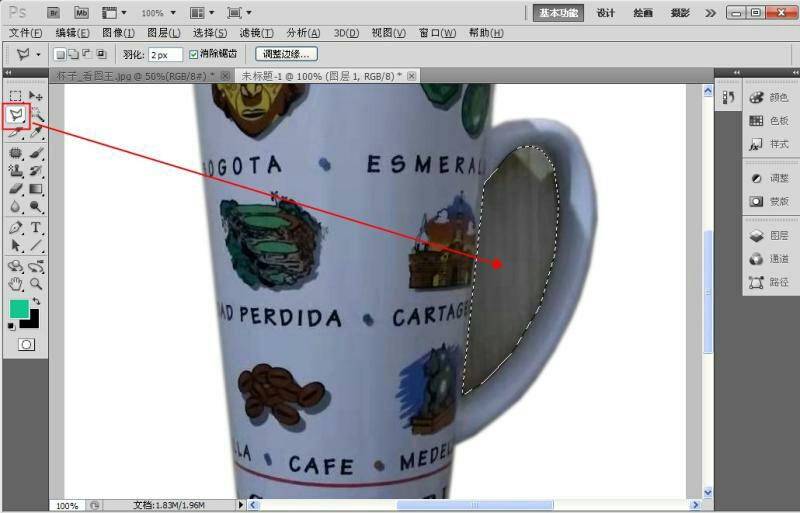
Task: Swap foreground and background colors
Action: coord(36,301)
